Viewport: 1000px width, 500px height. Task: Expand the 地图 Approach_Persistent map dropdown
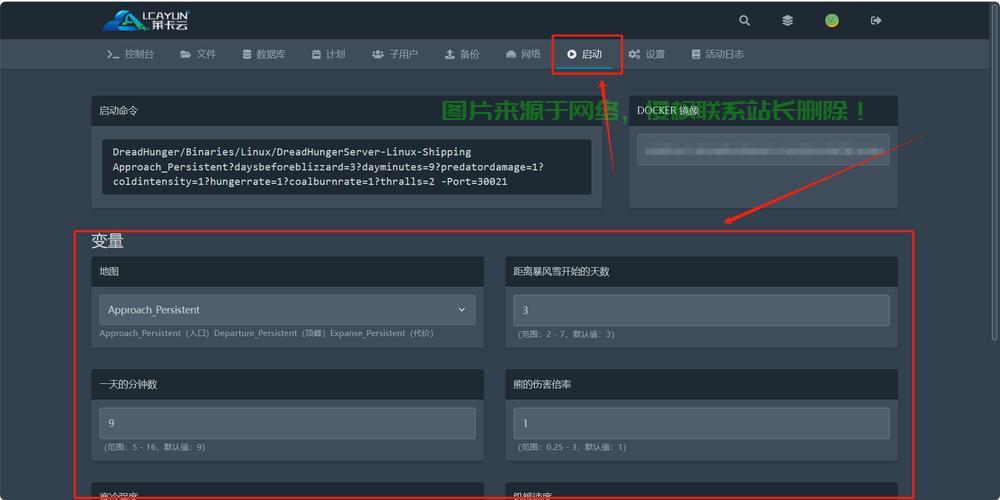[x=287, y=310]
